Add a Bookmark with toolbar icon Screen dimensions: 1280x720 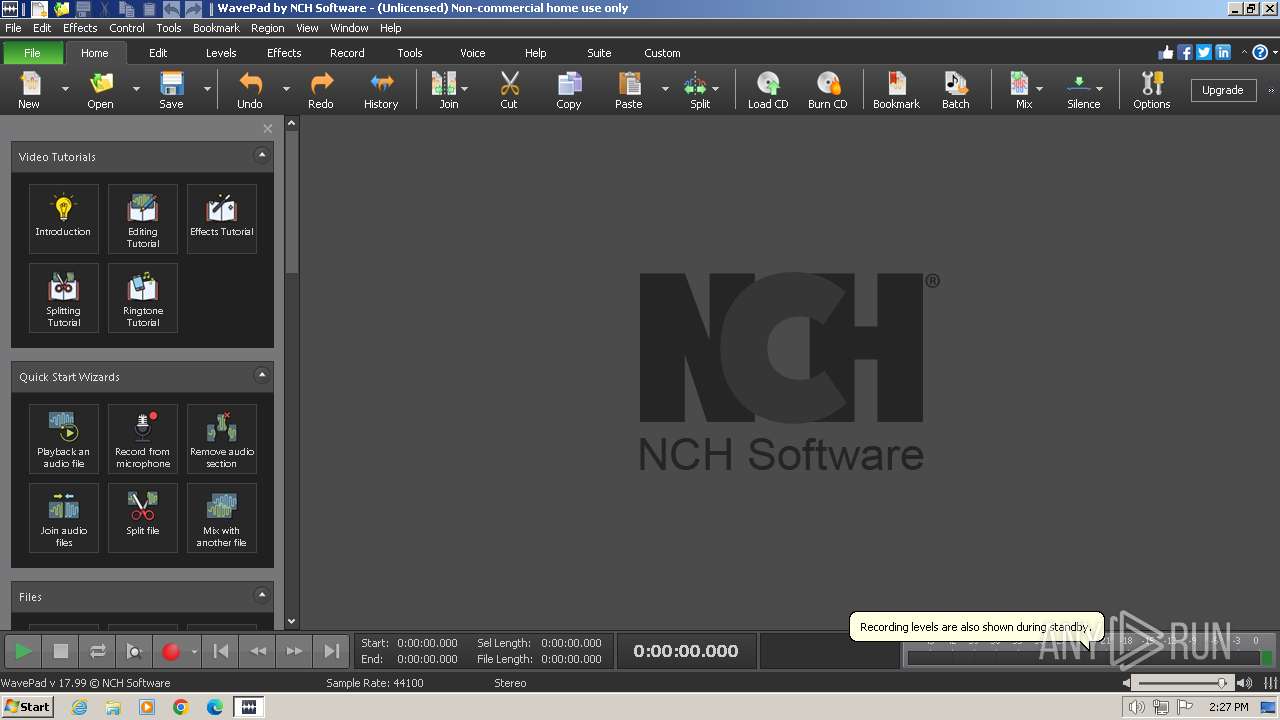[x=896, y=89]
